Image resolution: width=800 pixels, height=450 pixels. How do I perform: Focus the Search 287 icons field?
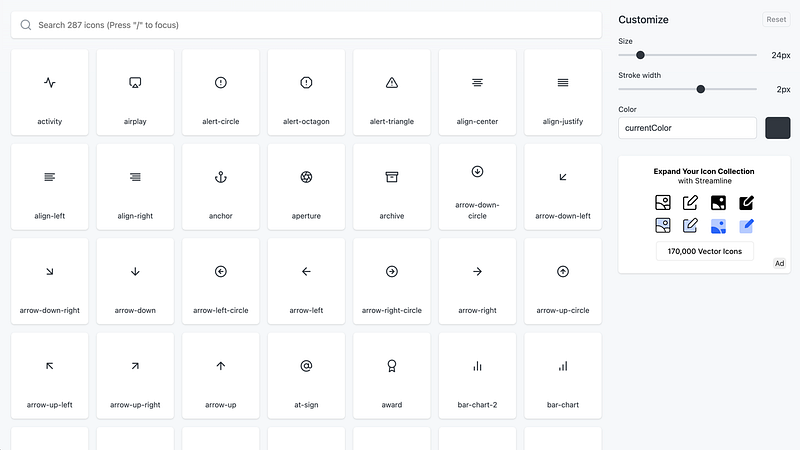[x=306, y=25]
